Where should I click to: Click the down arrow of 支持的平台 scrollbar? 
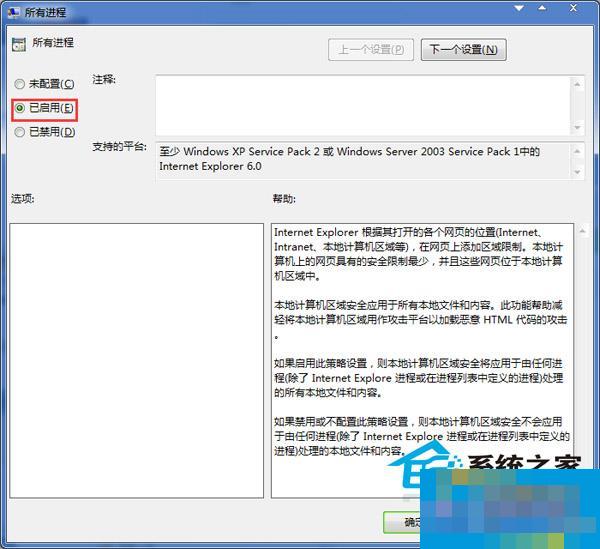click(x=577, y=173)
